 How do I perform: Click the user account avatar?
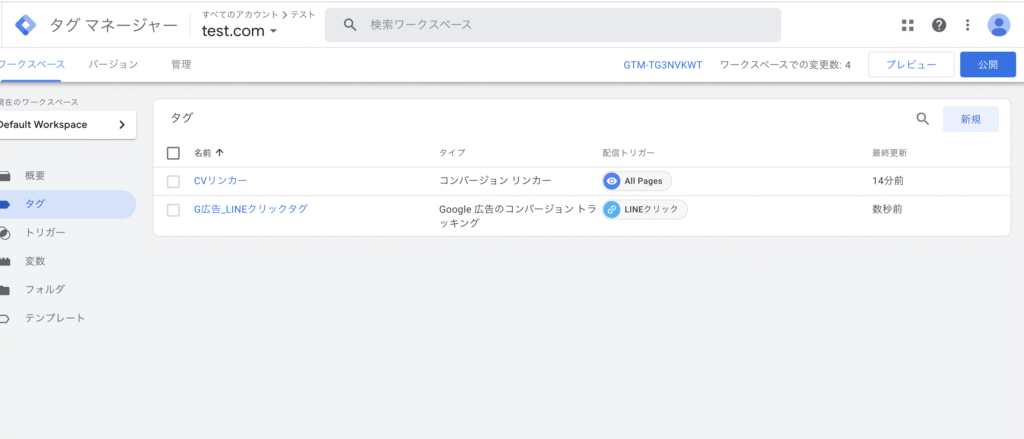[x=998, y=25]
